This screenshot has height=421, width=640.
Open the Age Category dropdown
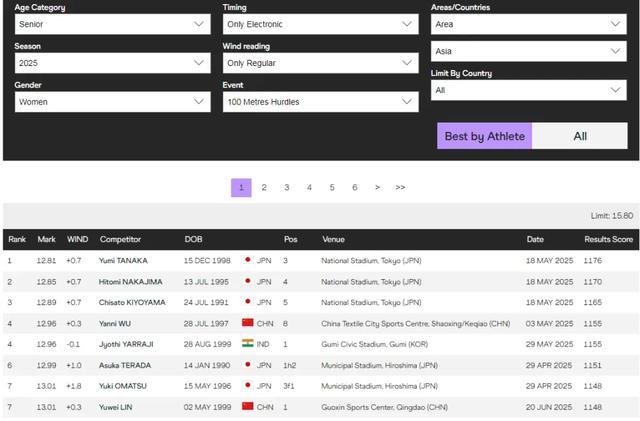(x=111, y=24)
